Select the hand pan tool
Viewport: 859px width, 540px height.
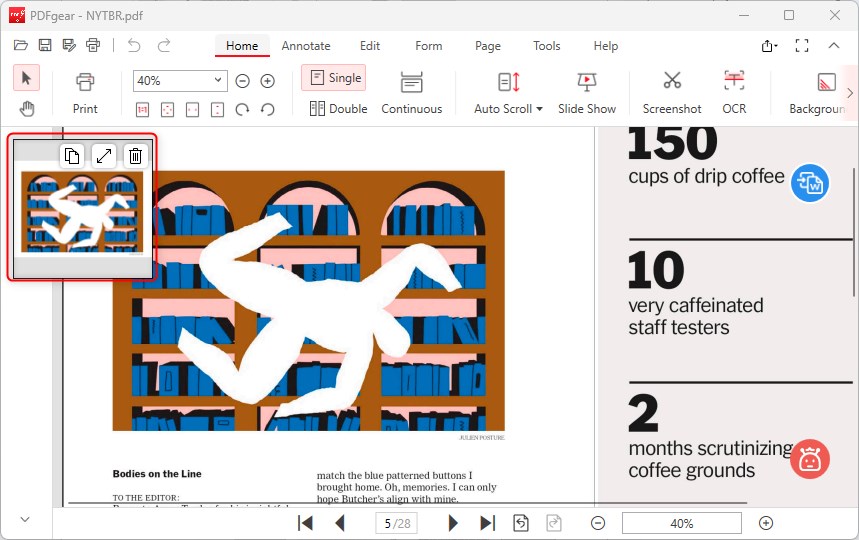pos(27,109)
